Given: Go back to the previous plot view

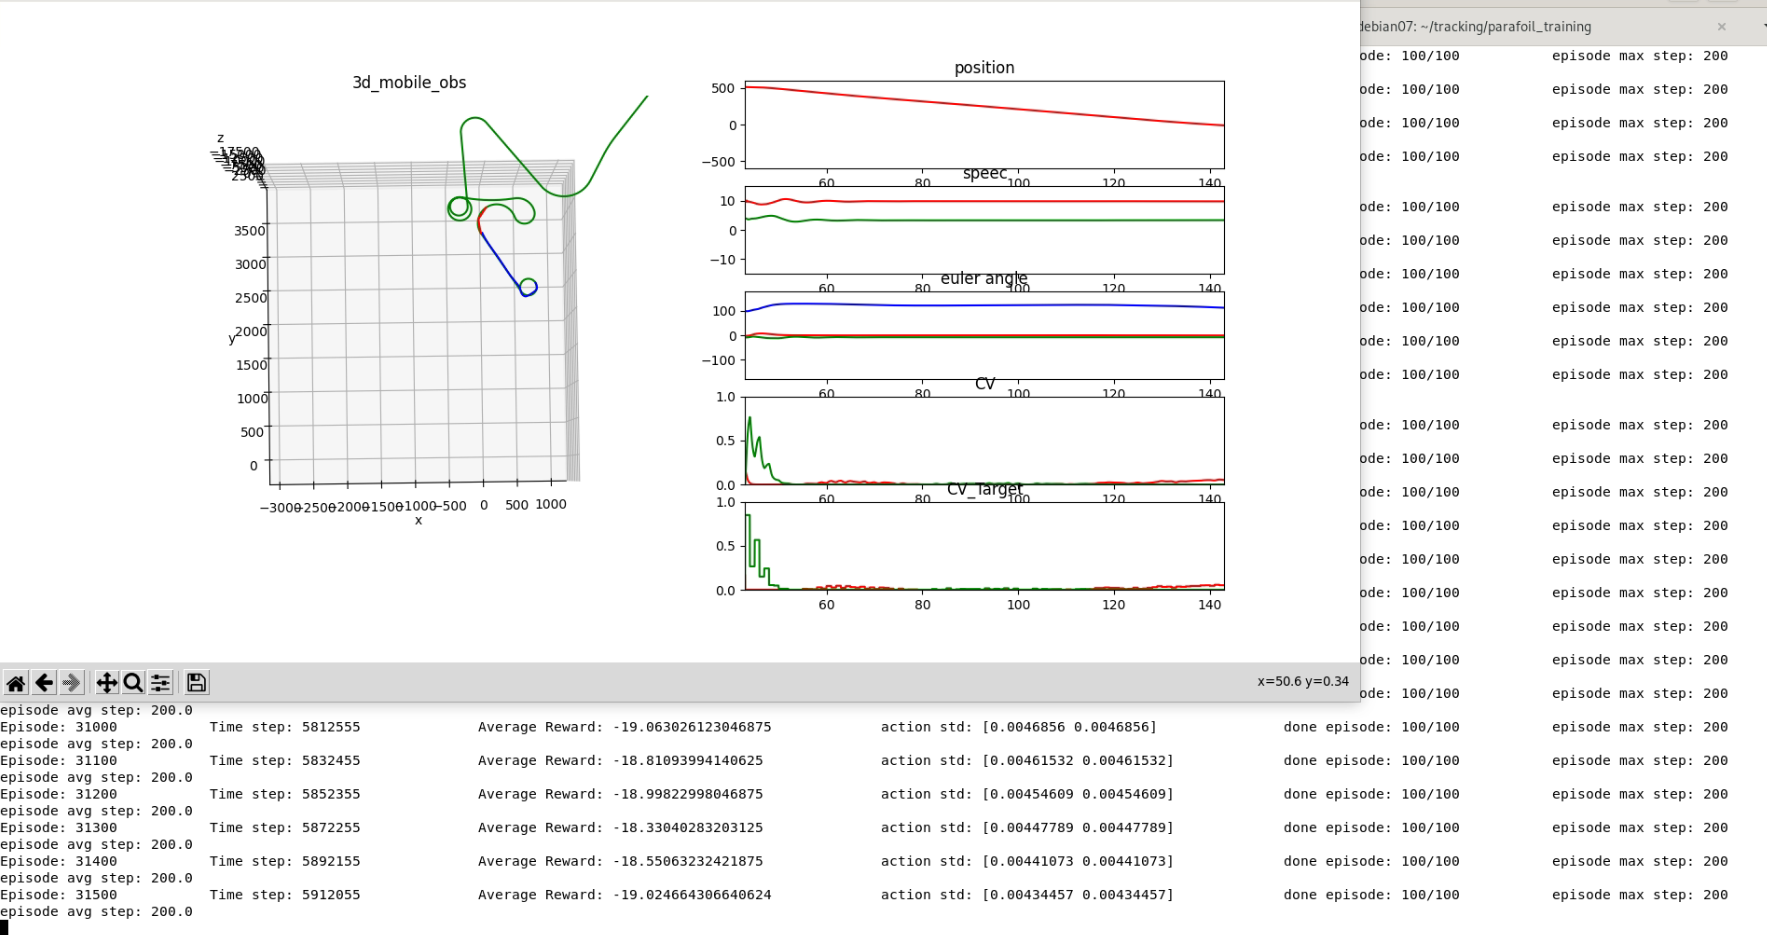Looking at the screenshot, I should pyautogui.click(x=44, y=683).
